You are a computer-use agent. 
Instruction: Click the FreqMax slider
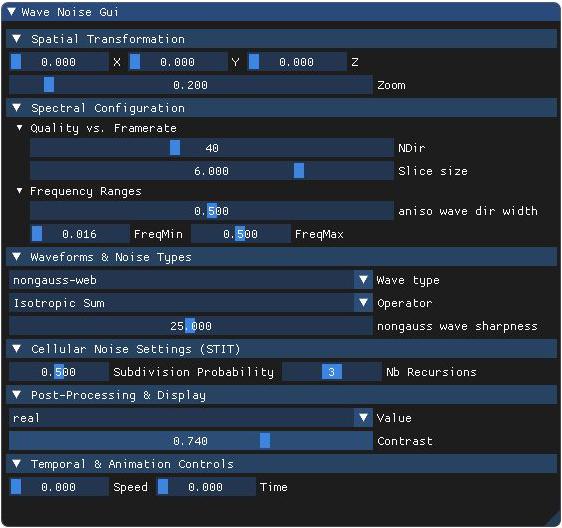[x=240, y=234]
